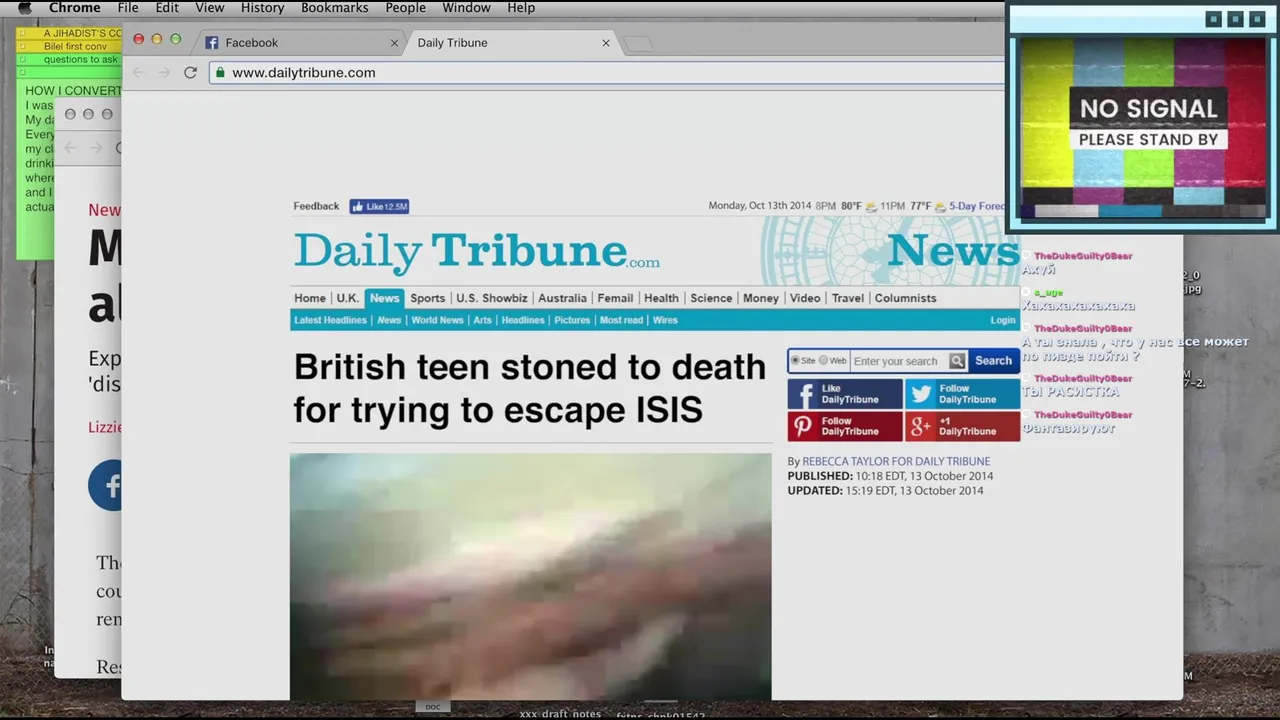Screen dimensions: 1280x720
Task: Go to the Travel section
Action: [848, 298]
